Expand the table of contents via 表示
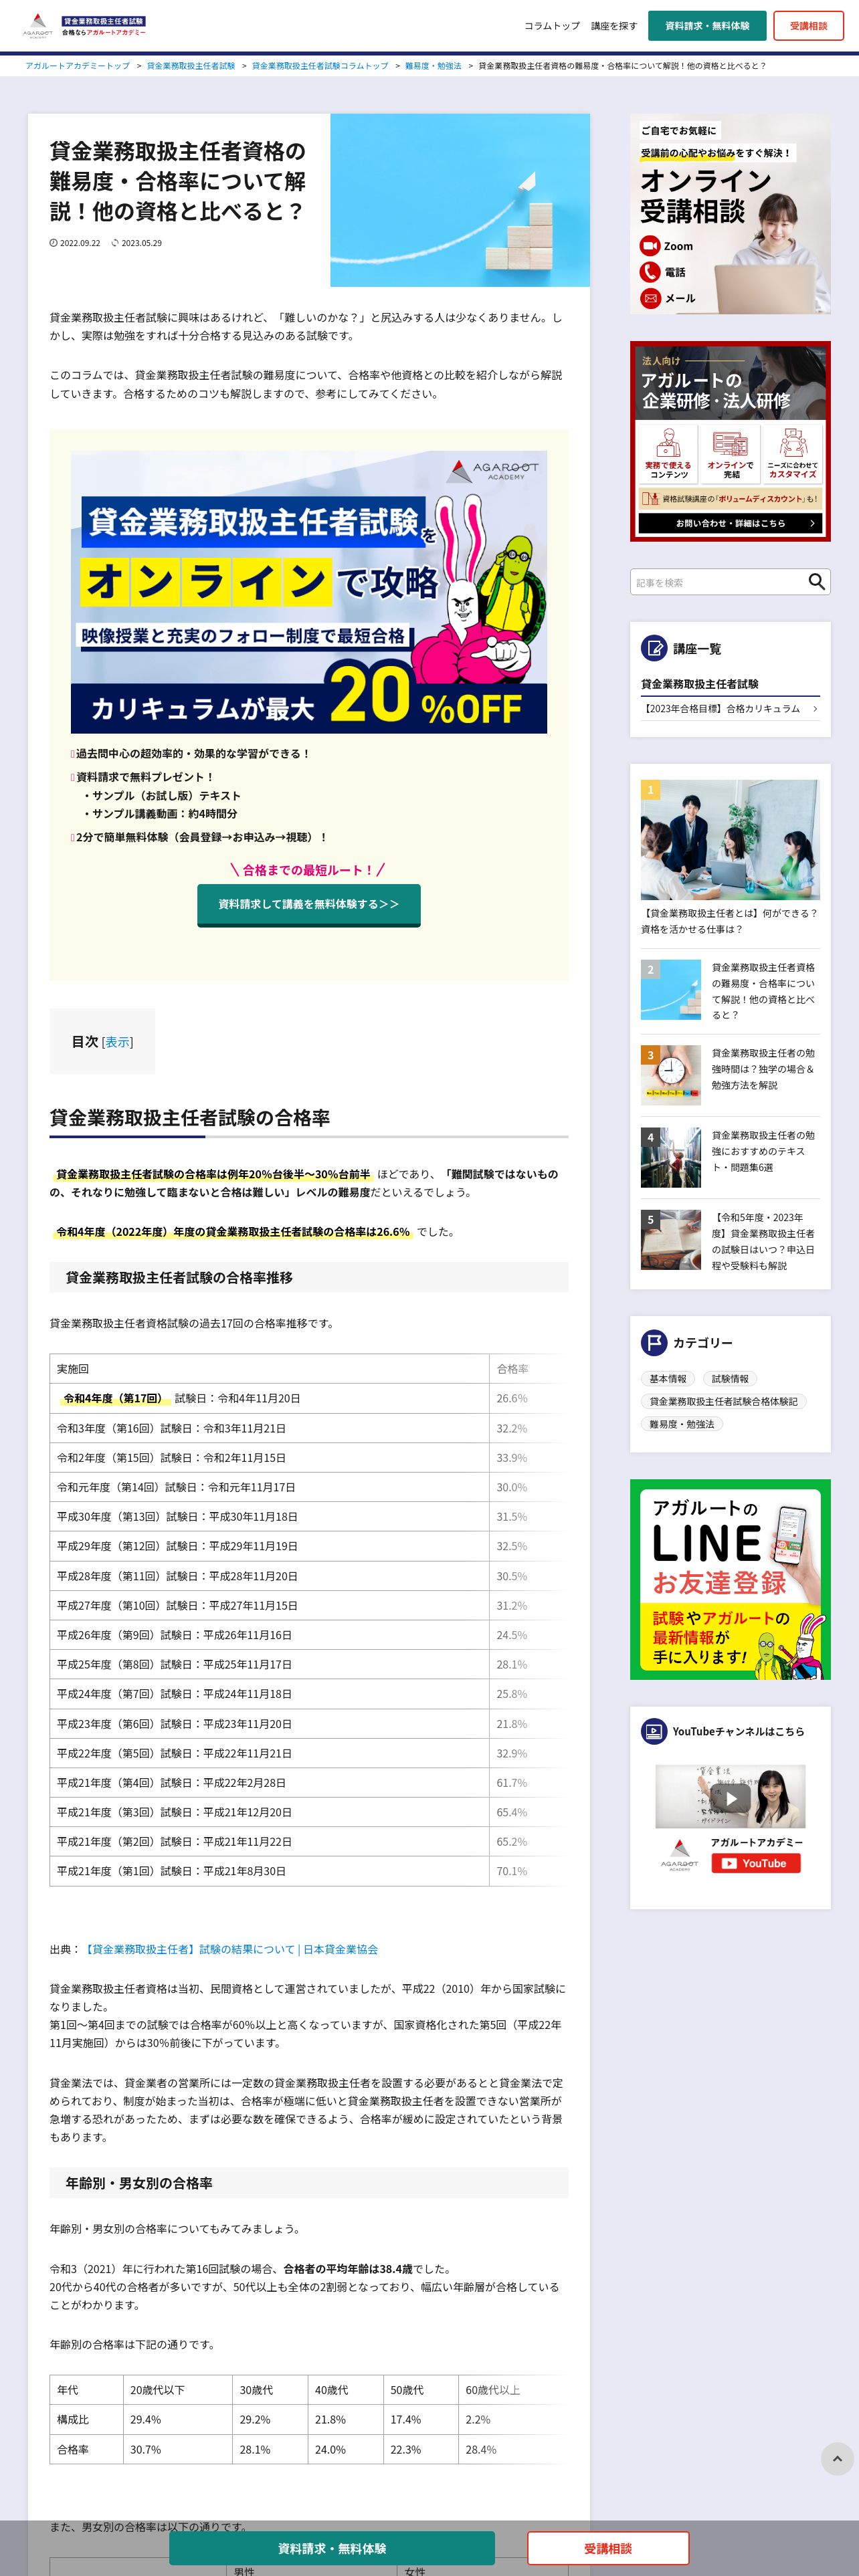The height and width of the screenshot is (2576, 859). pos(117,1042)
